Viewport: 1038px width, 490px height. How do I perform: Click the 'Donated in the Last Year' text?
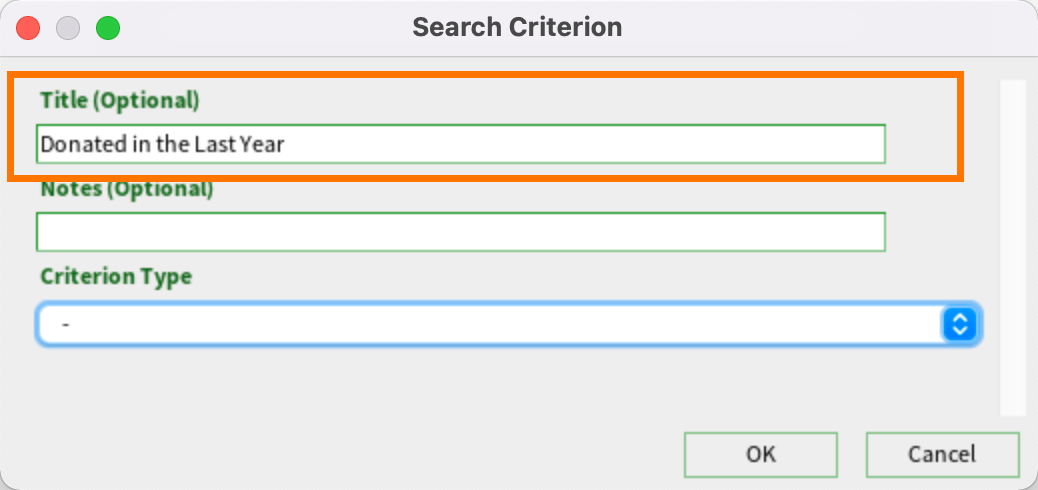point(162,144)
